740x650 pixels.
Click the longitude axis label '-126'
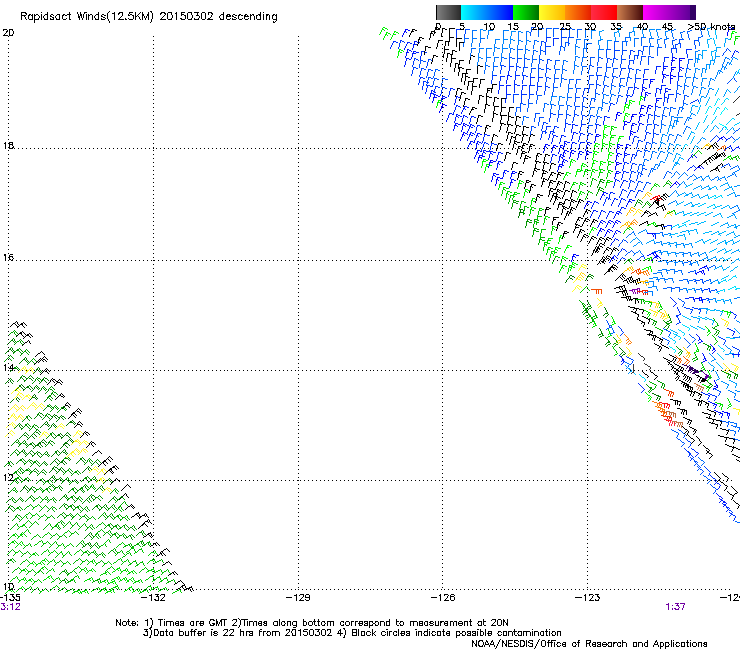(443, 598)
